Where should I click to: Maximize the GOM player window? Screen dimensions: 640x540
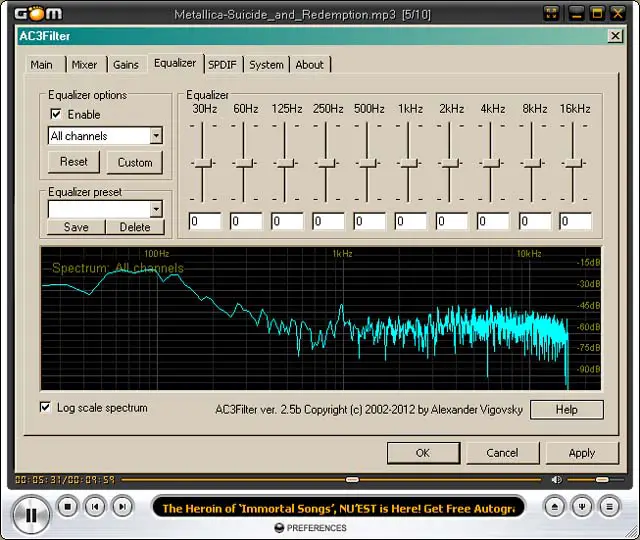[x=597, y=13]
